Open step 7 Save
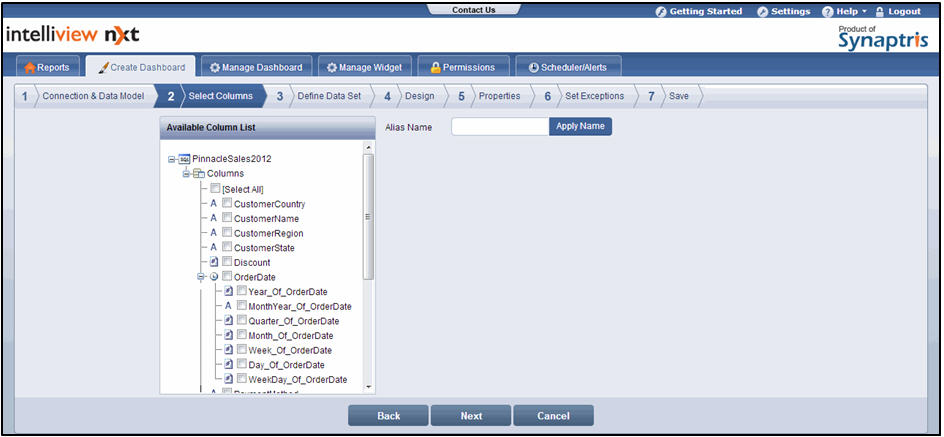 click(x=671, y=96)
